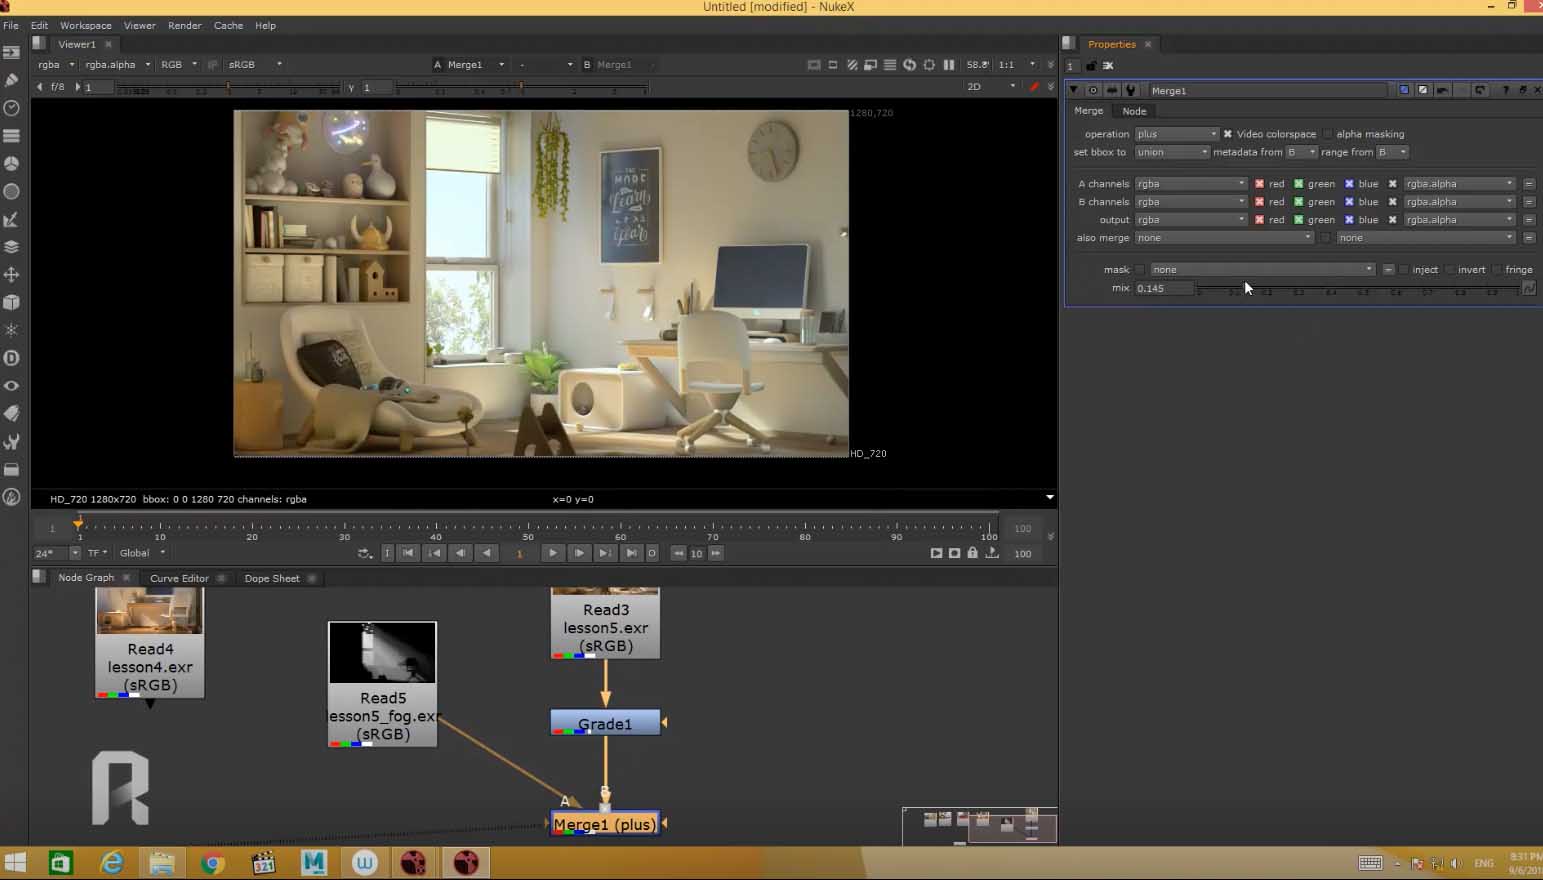Click the mix slider track
The width and height of the screenshot is (1543, 880).
[x=1360, y=288]
